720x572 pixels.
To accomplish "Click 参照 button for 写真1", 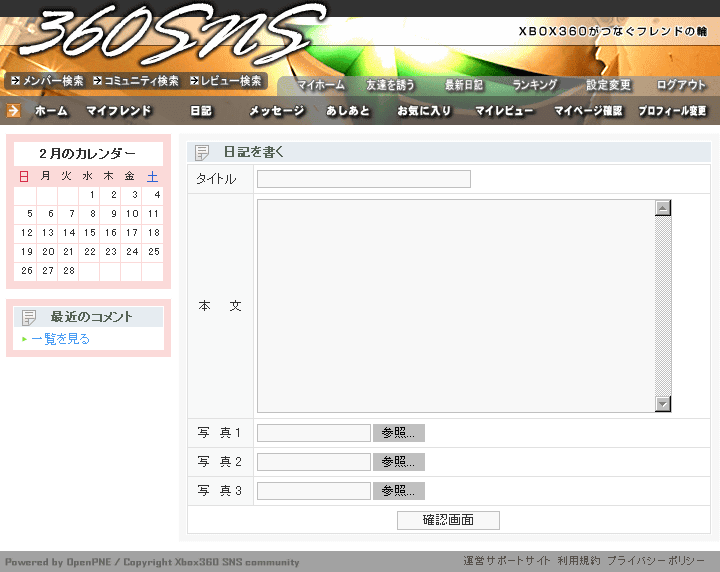I will coord(399,433).
